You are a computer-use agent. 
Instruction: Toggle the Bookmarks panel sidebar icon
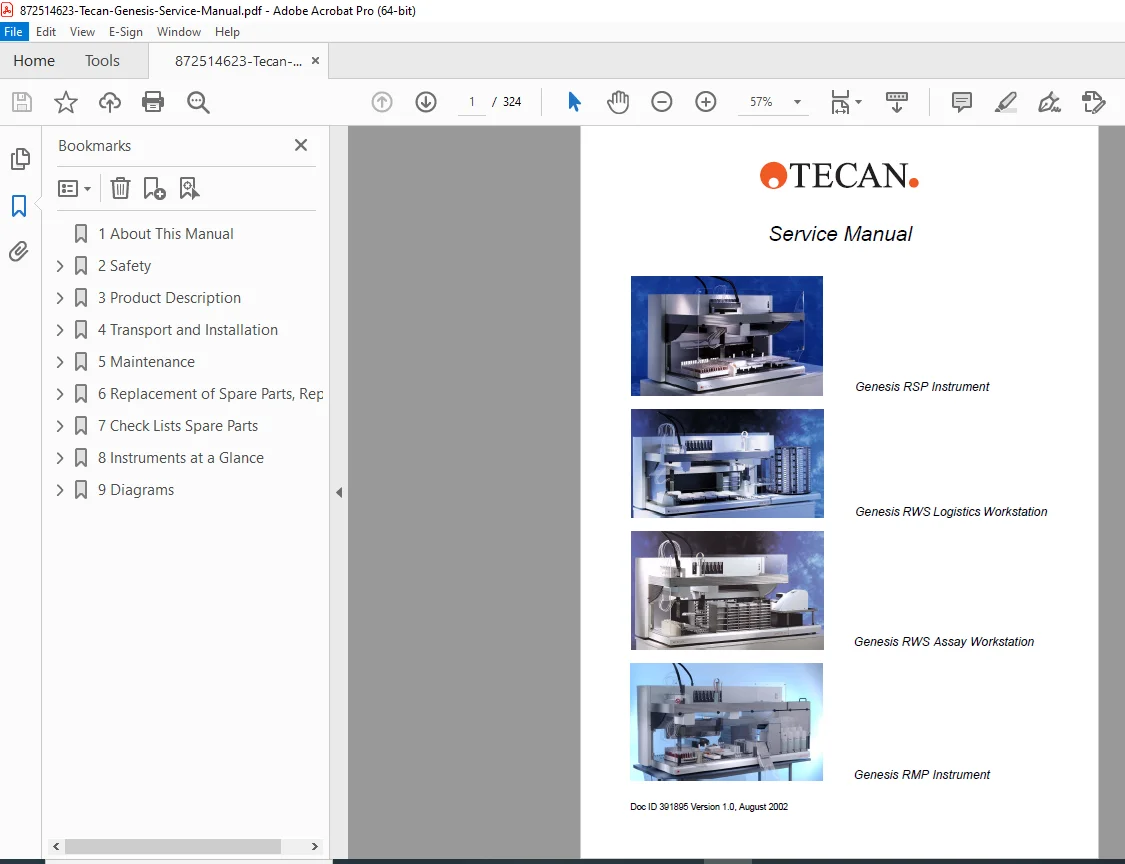[19, 206]
